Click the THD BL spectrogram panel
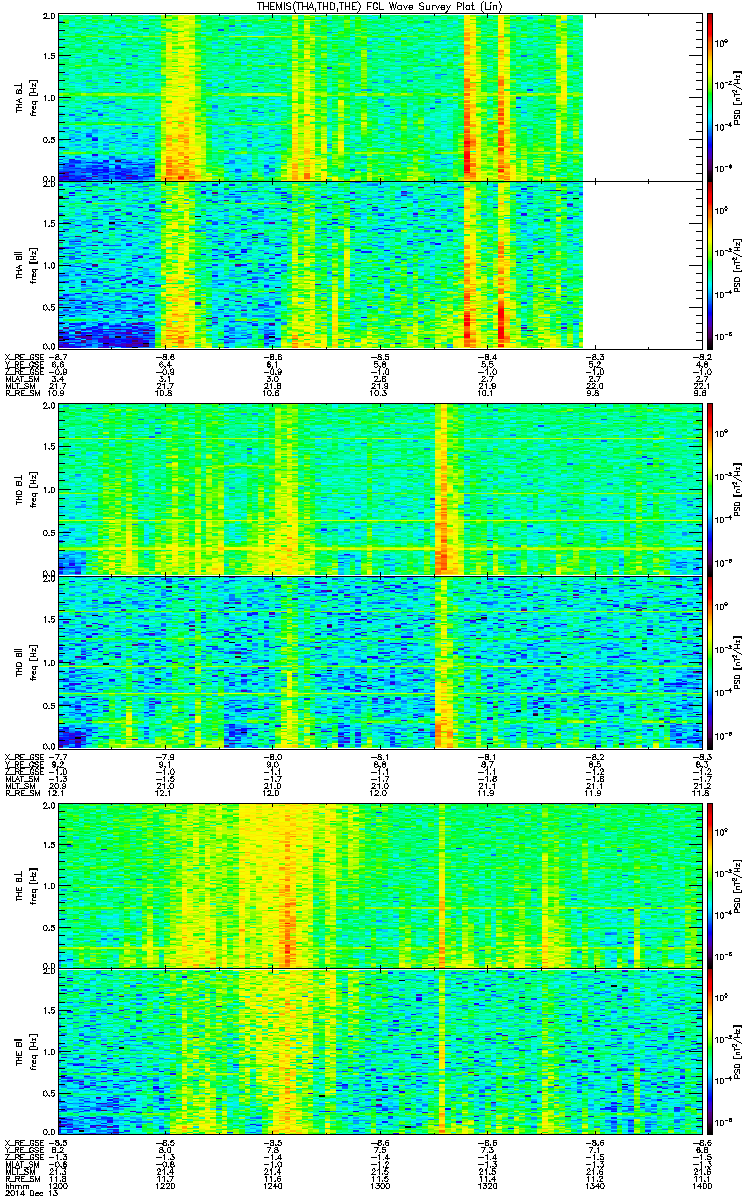The image size is (750, 1200). coord(379,489)
